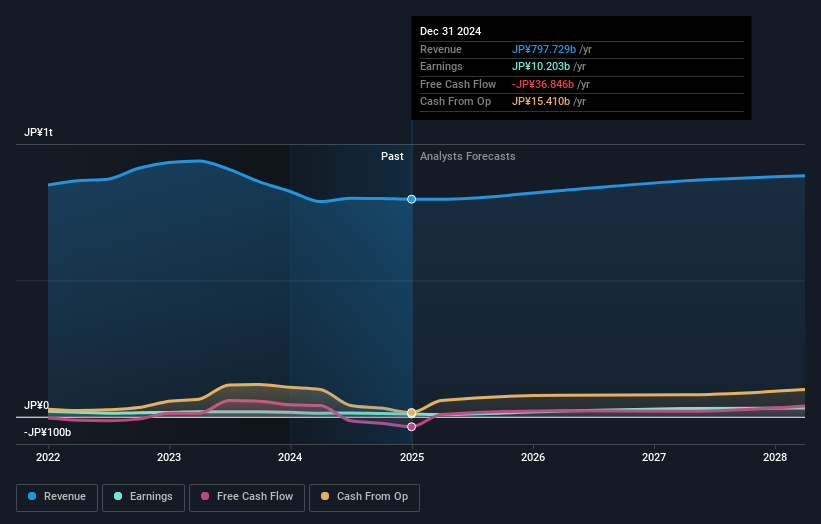Click the JP¥10.203b earnings value
This screenshot has height=524, width=821.
[541, 66]
